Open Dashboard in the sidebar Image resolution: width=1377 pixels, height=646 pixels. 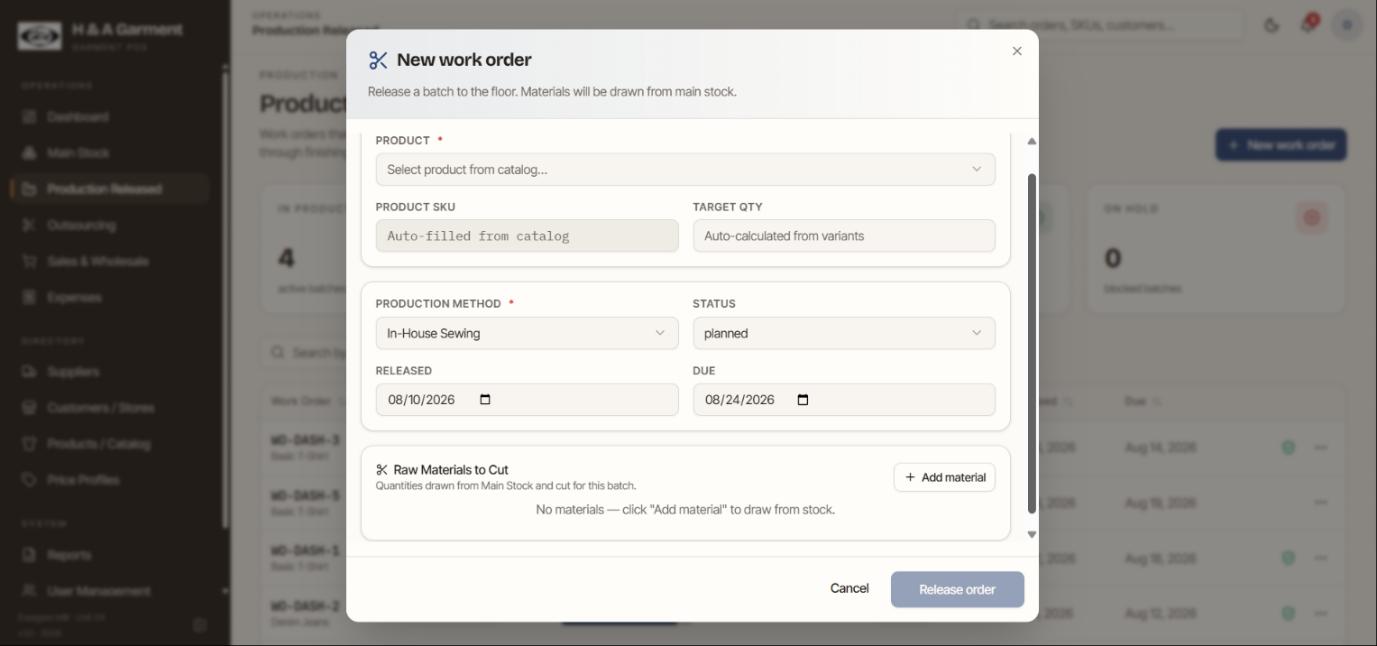110,117
